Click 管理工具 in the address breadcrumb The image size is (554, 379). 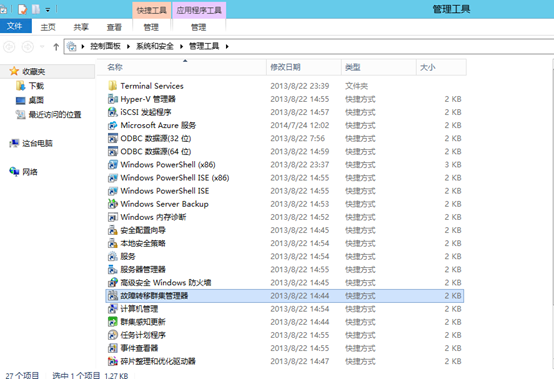(204, 46)
